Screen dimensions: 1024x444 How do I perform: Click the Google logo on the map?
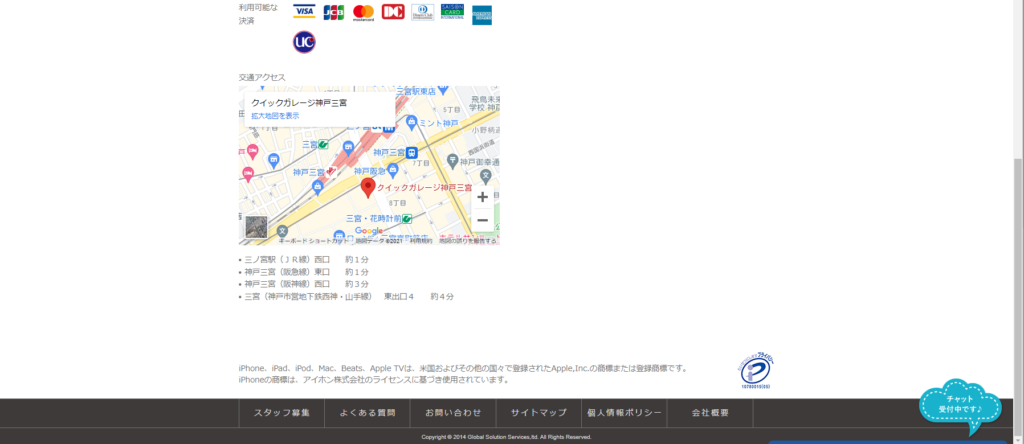pyautogui.click(x=369, y=231)
